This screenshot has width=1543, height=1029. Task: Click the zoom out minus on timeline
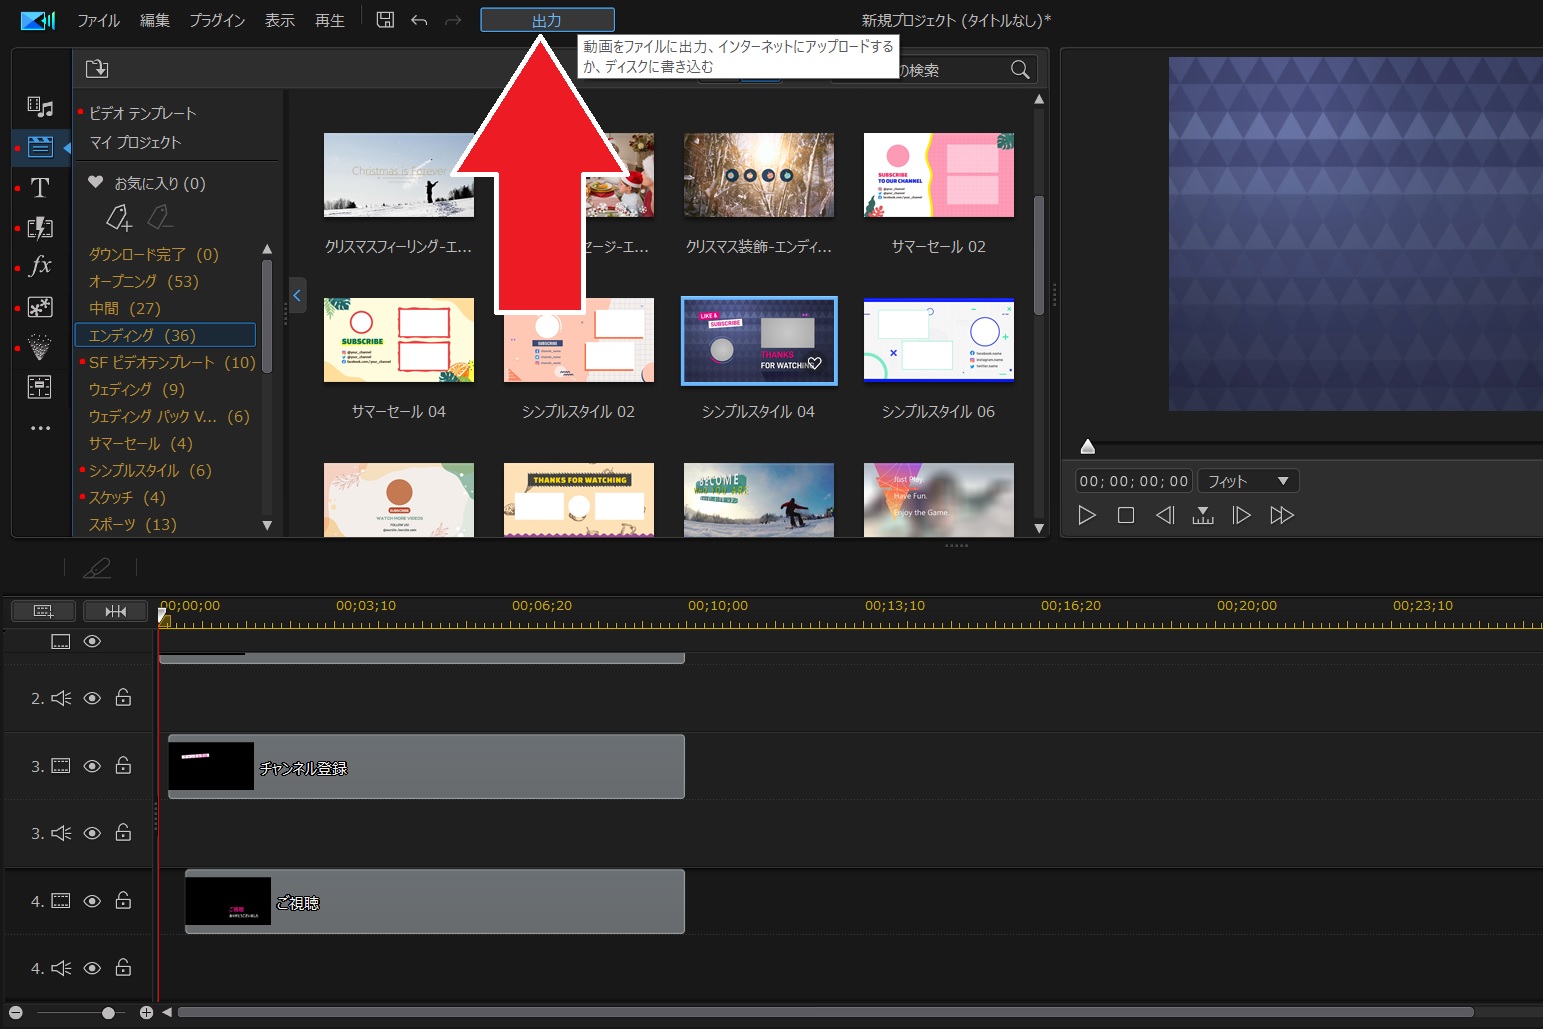click(x=16, y=1013)
